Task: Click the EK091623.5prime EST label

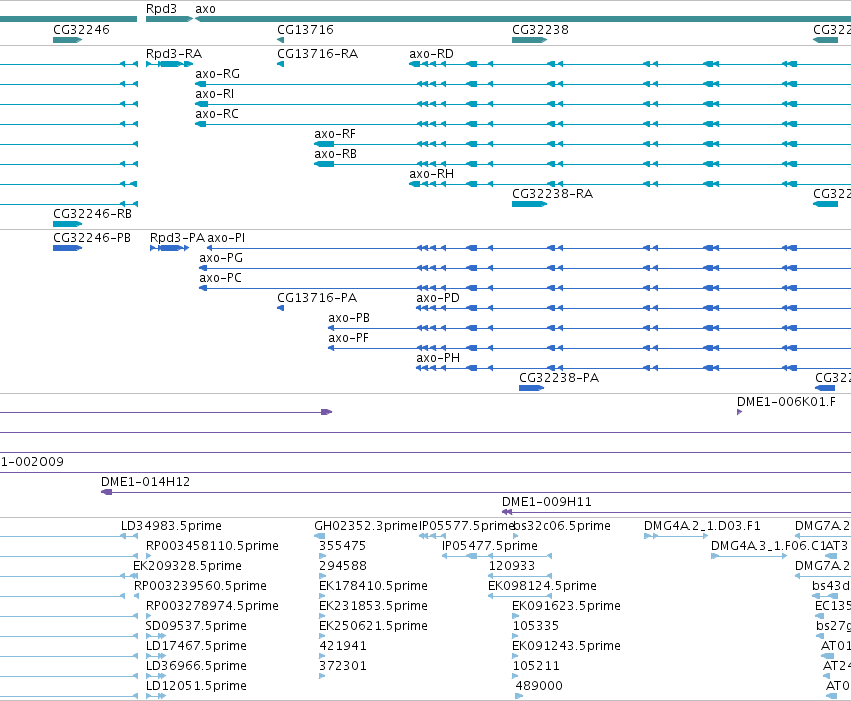Action: 567,606
